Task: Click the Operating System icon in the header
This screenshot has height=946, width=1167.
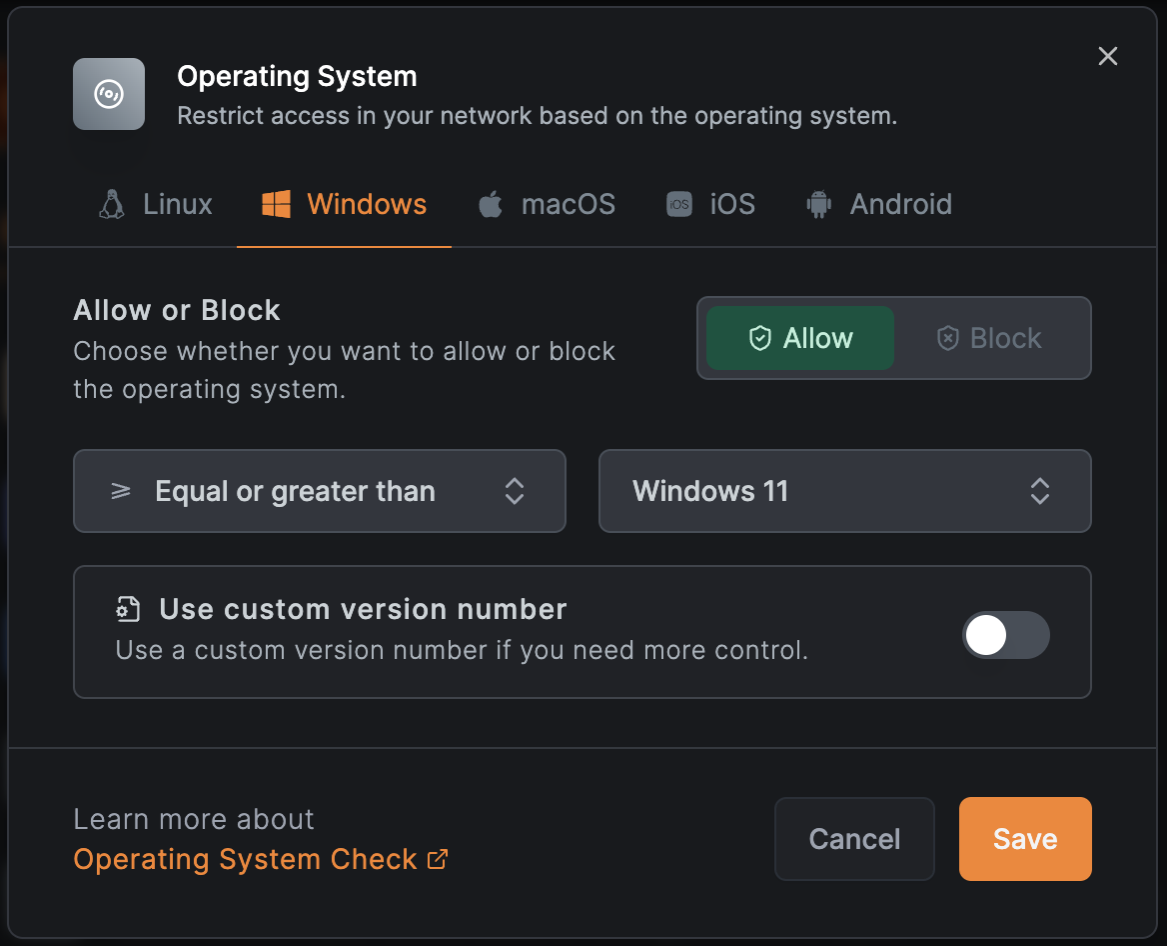Action: click(x=108, y=94)
